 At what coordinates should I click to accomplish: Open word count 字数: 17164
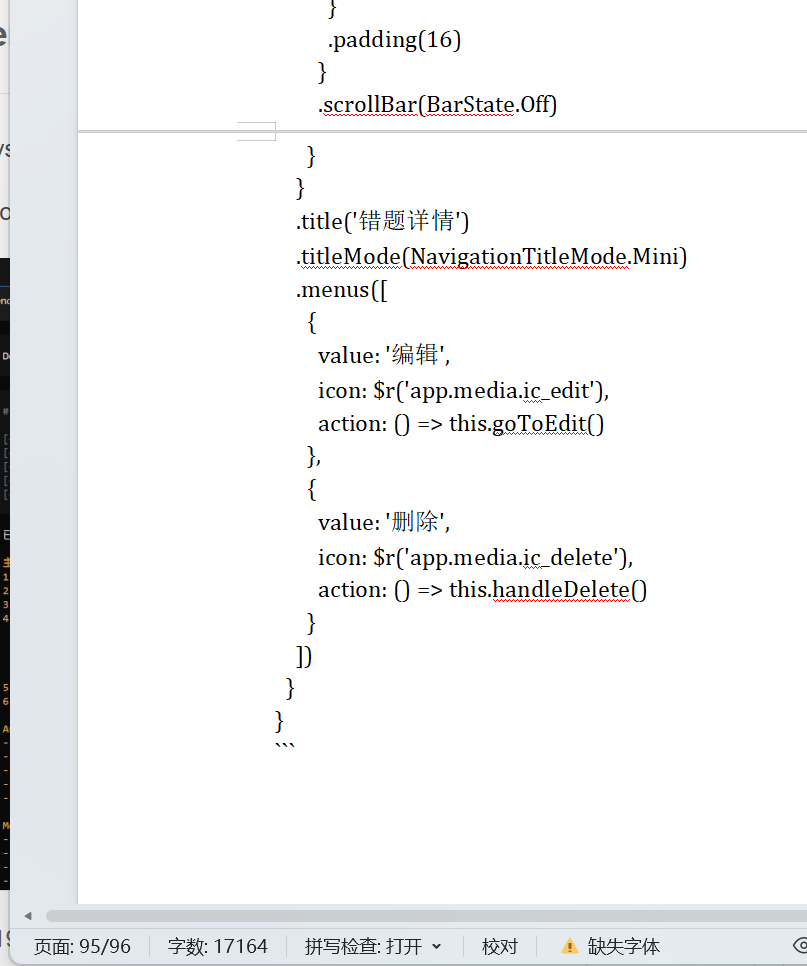click(x=217, y=946)
